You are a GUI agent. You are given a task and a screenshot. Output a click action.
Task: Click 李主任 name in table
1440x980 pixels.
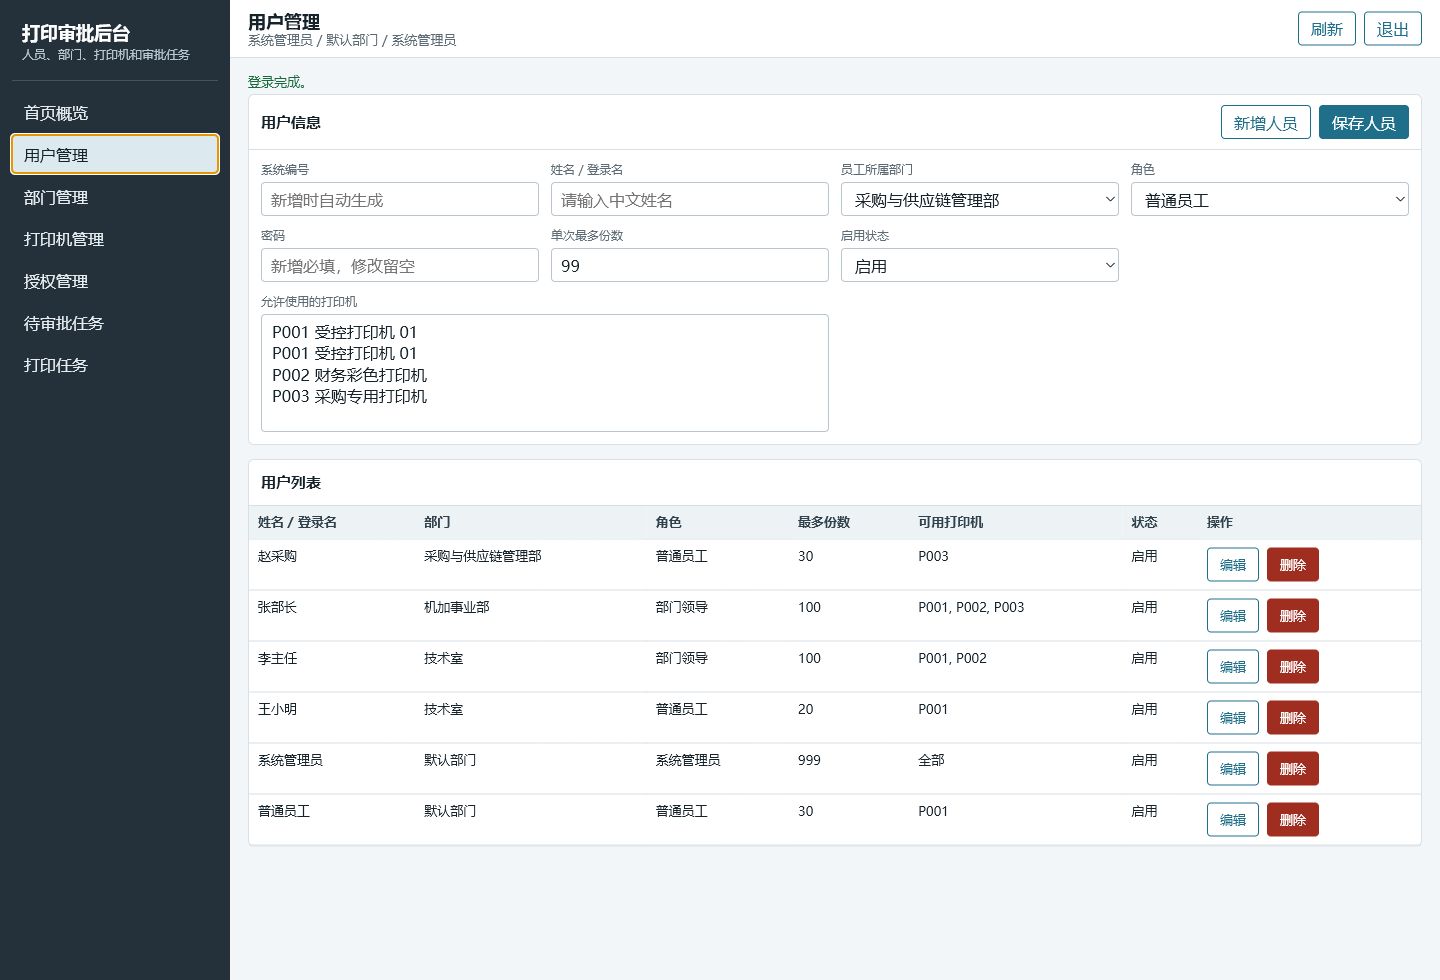(x=277, y=658)
